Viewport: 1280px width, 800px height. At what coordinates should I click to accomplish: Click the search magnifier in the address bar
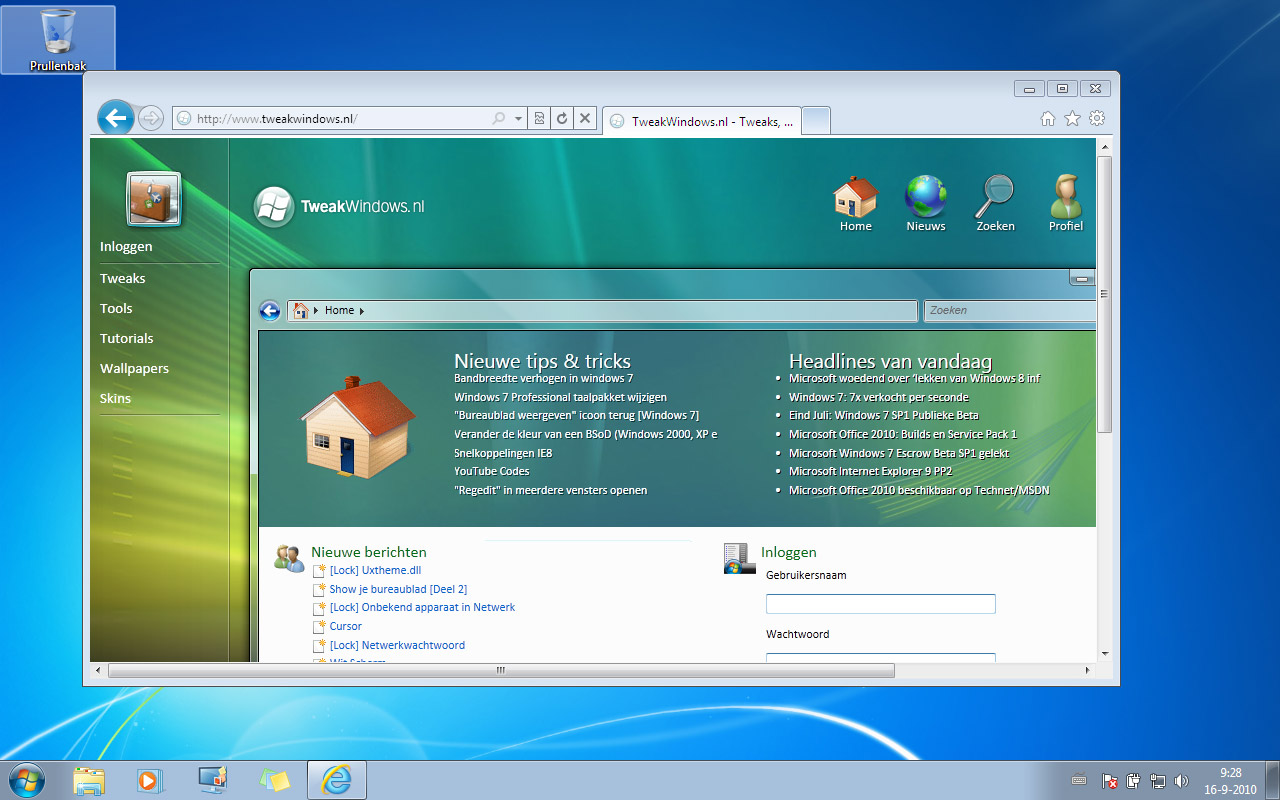tap(499, 119)
